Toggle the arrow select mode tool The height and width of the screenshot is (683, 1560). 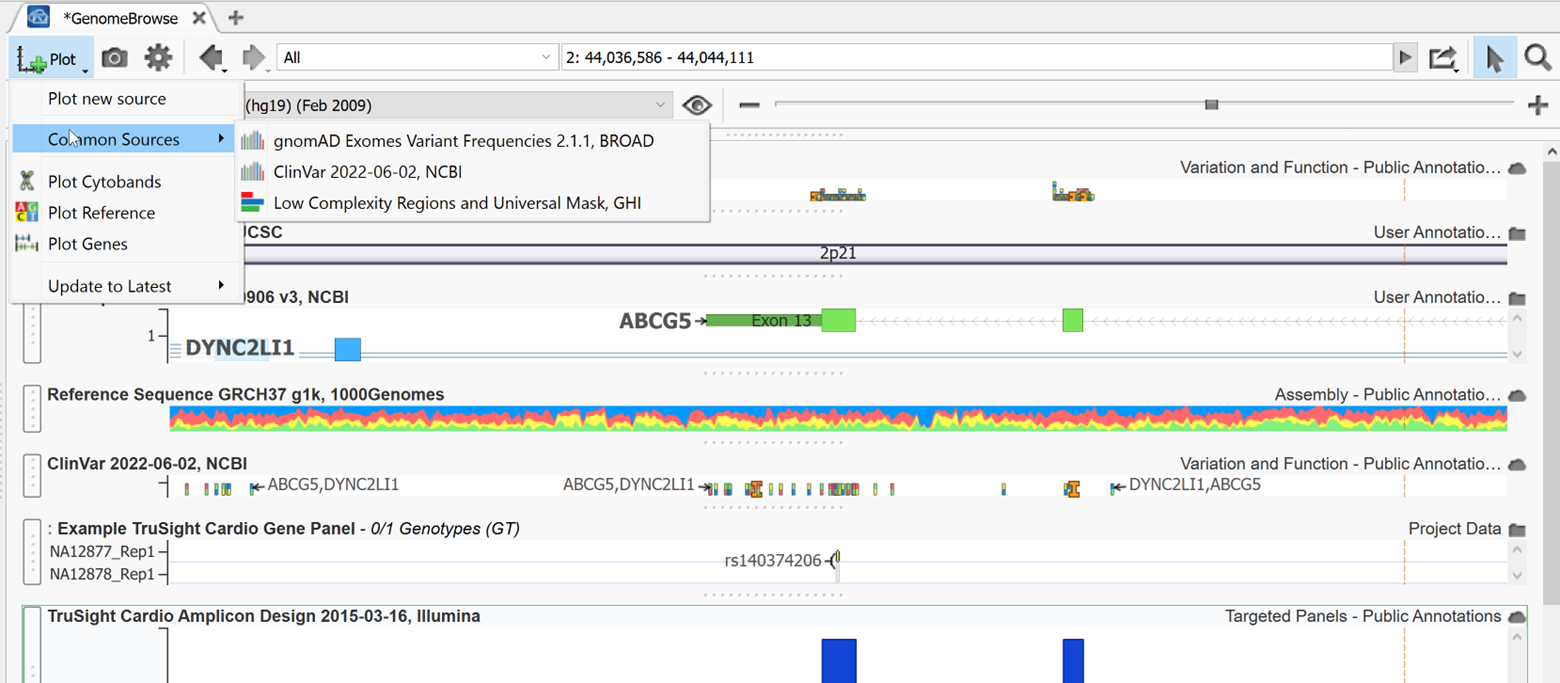[1494, 57]
